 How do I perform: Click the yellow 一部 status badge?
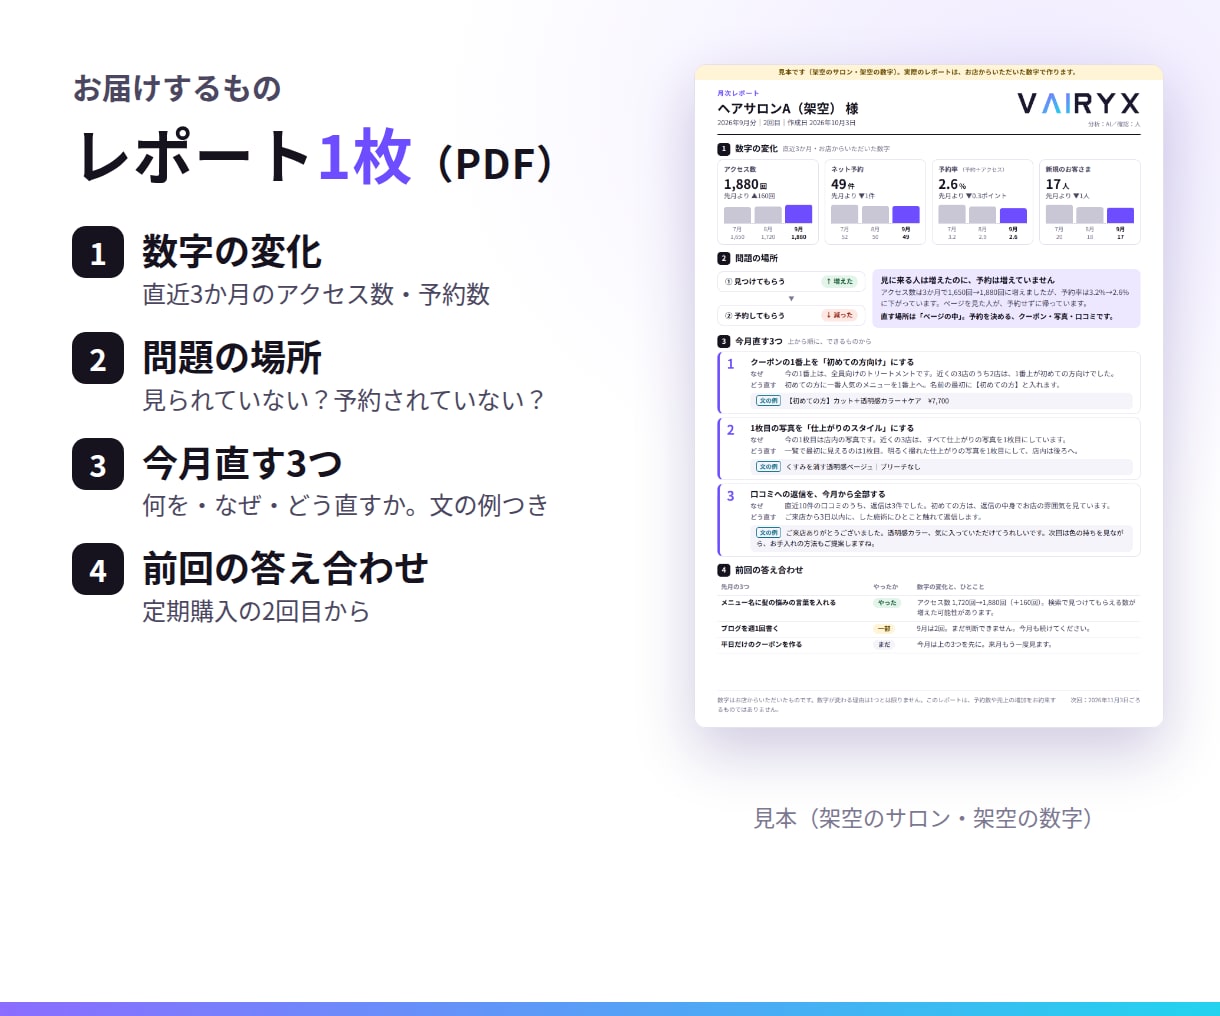tap(884, 629)
